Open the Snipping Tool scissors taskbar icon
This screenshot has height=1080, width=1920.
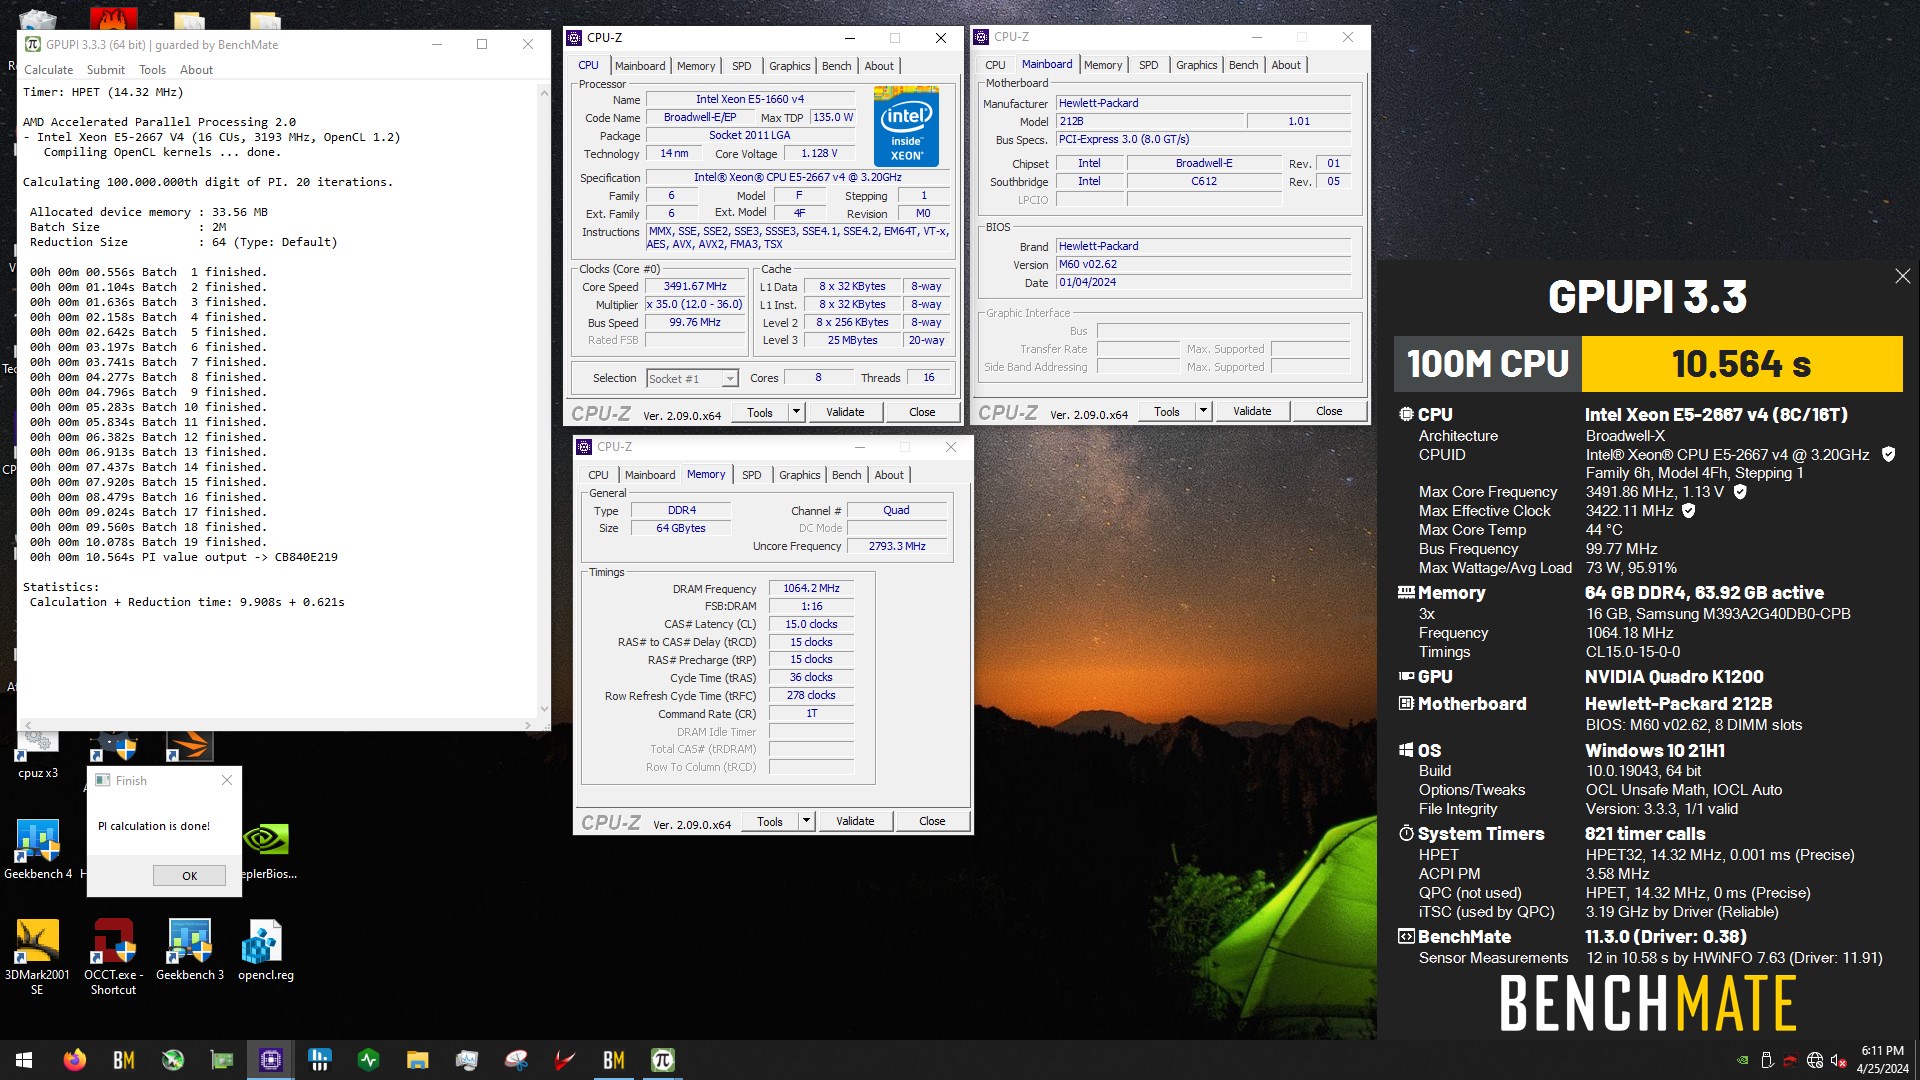[516, 1060]
